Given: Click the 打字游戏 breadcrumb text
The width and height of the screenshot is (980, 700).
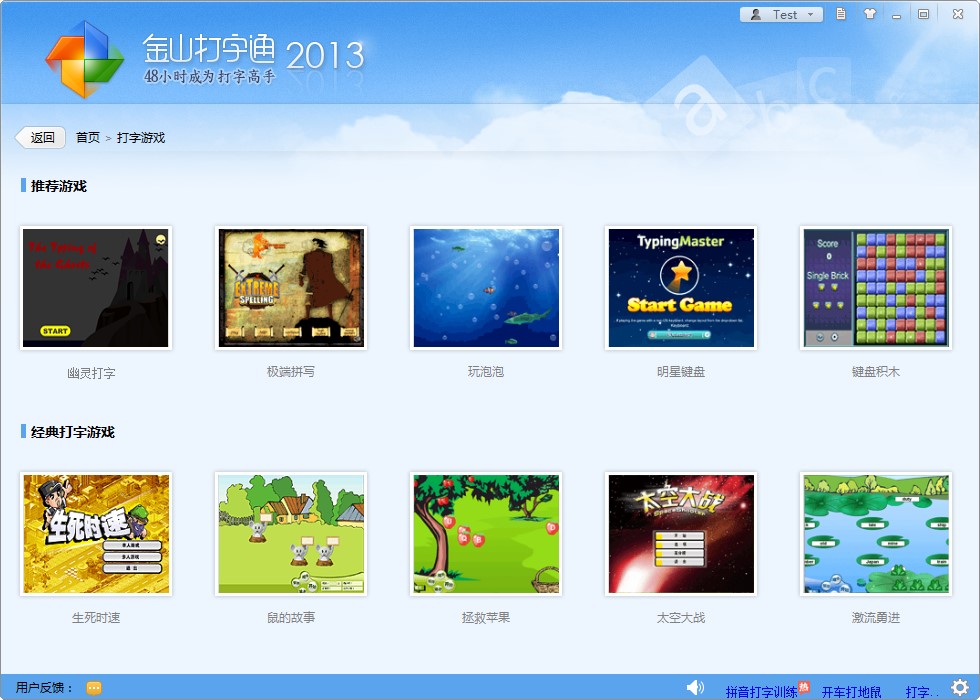Looking at the screenshot, I should [141, 138].
